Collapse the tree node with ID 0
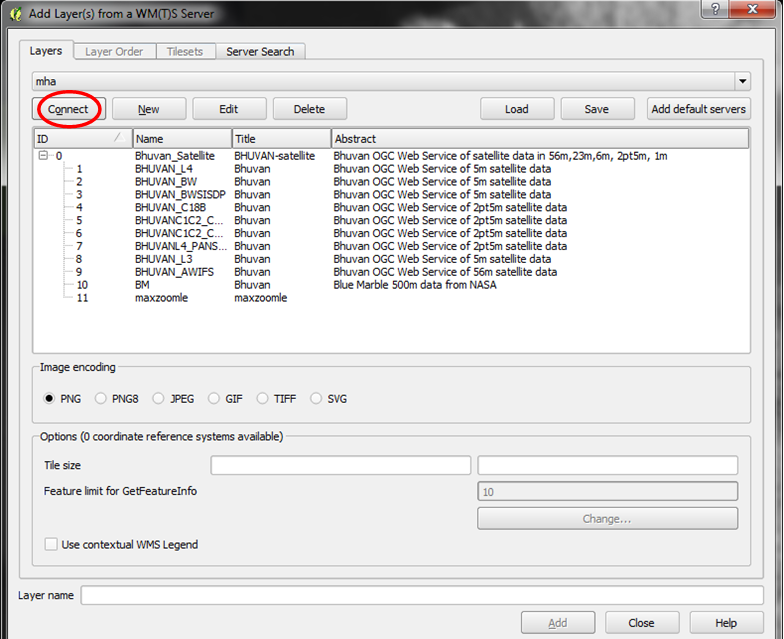 [x=44, y=156]
